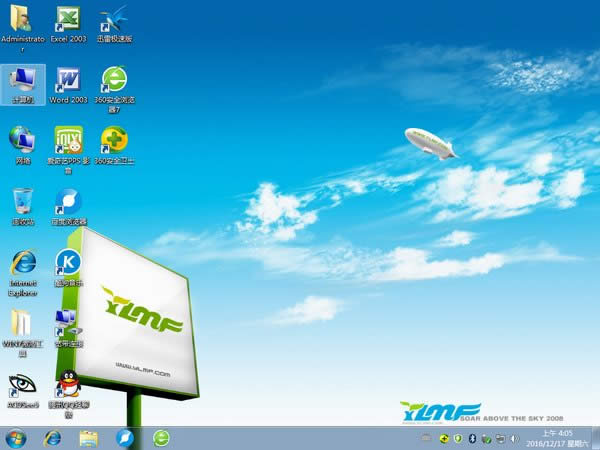Open the Bluetooth tray icon
Screen dimensions: 600x450
click(472, 439)
